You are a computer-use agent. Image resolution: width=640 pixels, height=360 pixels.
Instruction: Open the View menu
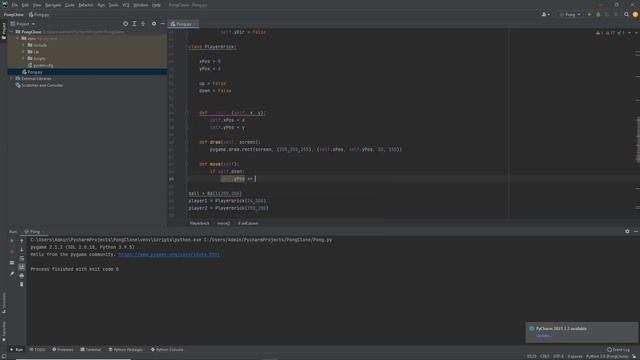[37, 5]
